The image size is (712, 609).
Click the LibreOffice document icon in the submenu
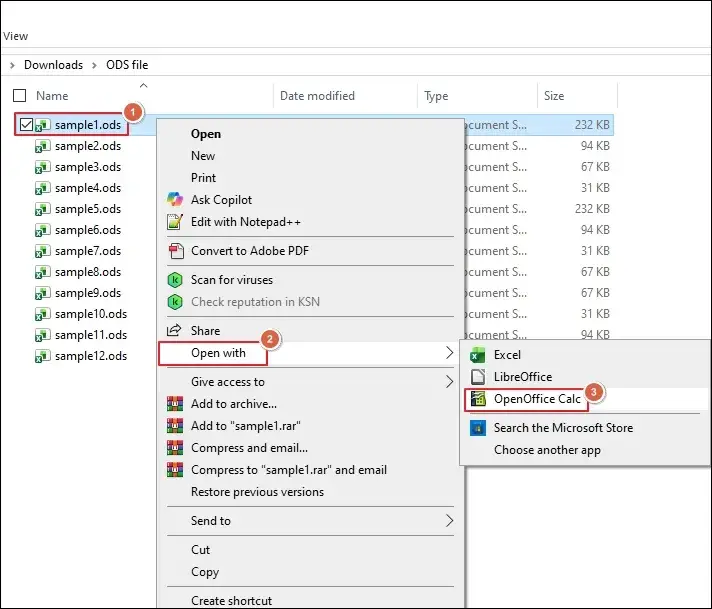click(478, 377)
